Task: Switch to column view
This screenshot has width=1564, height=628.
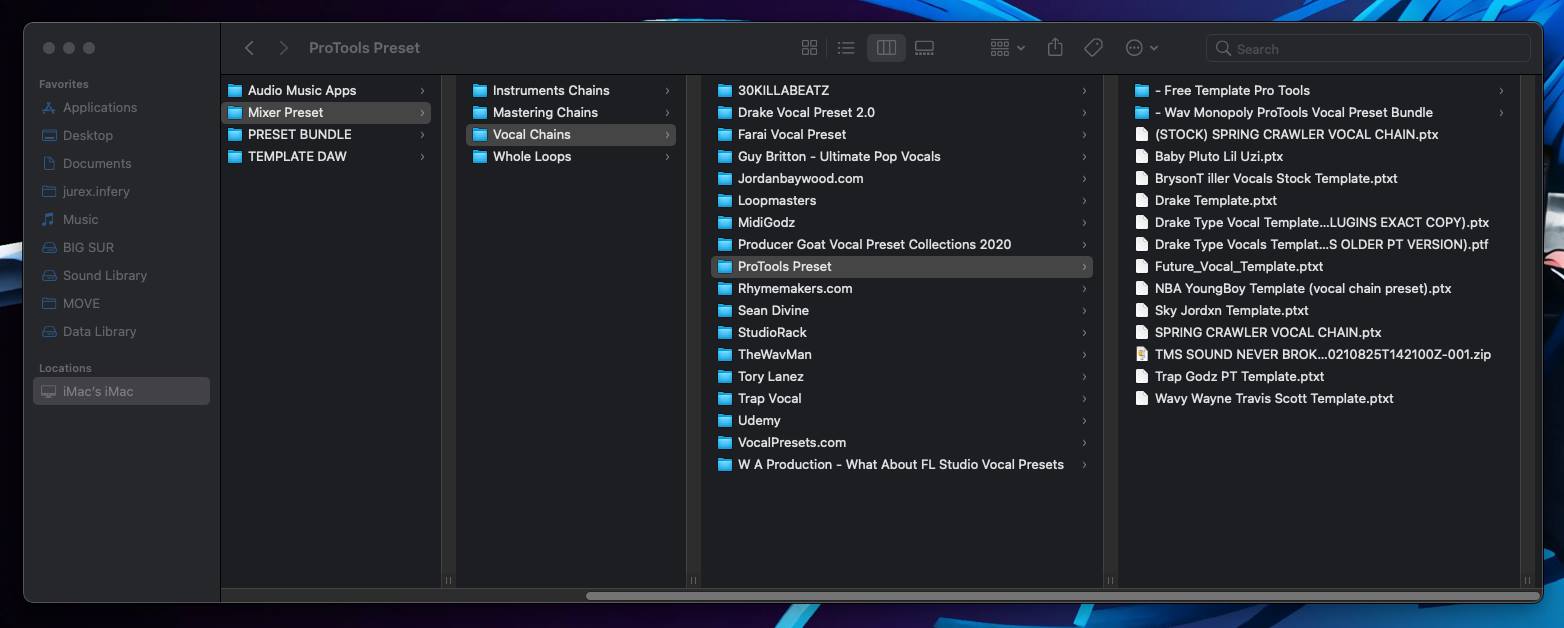Action: [x=886, y=48]
